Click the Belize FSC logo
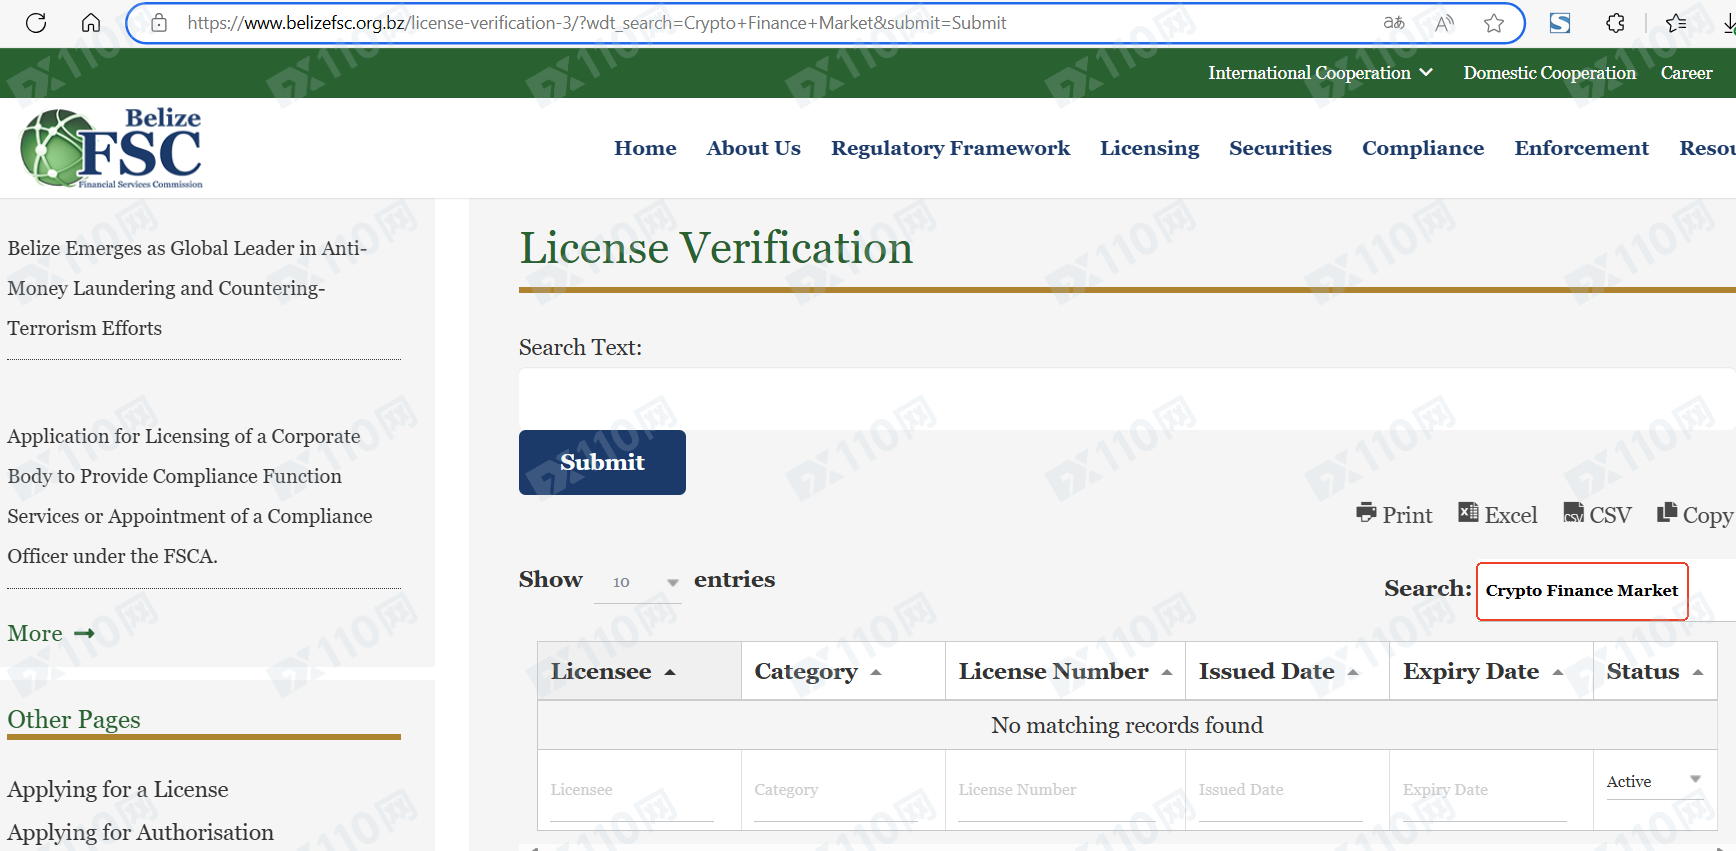 pyautogui.click(x=112, y=148)
